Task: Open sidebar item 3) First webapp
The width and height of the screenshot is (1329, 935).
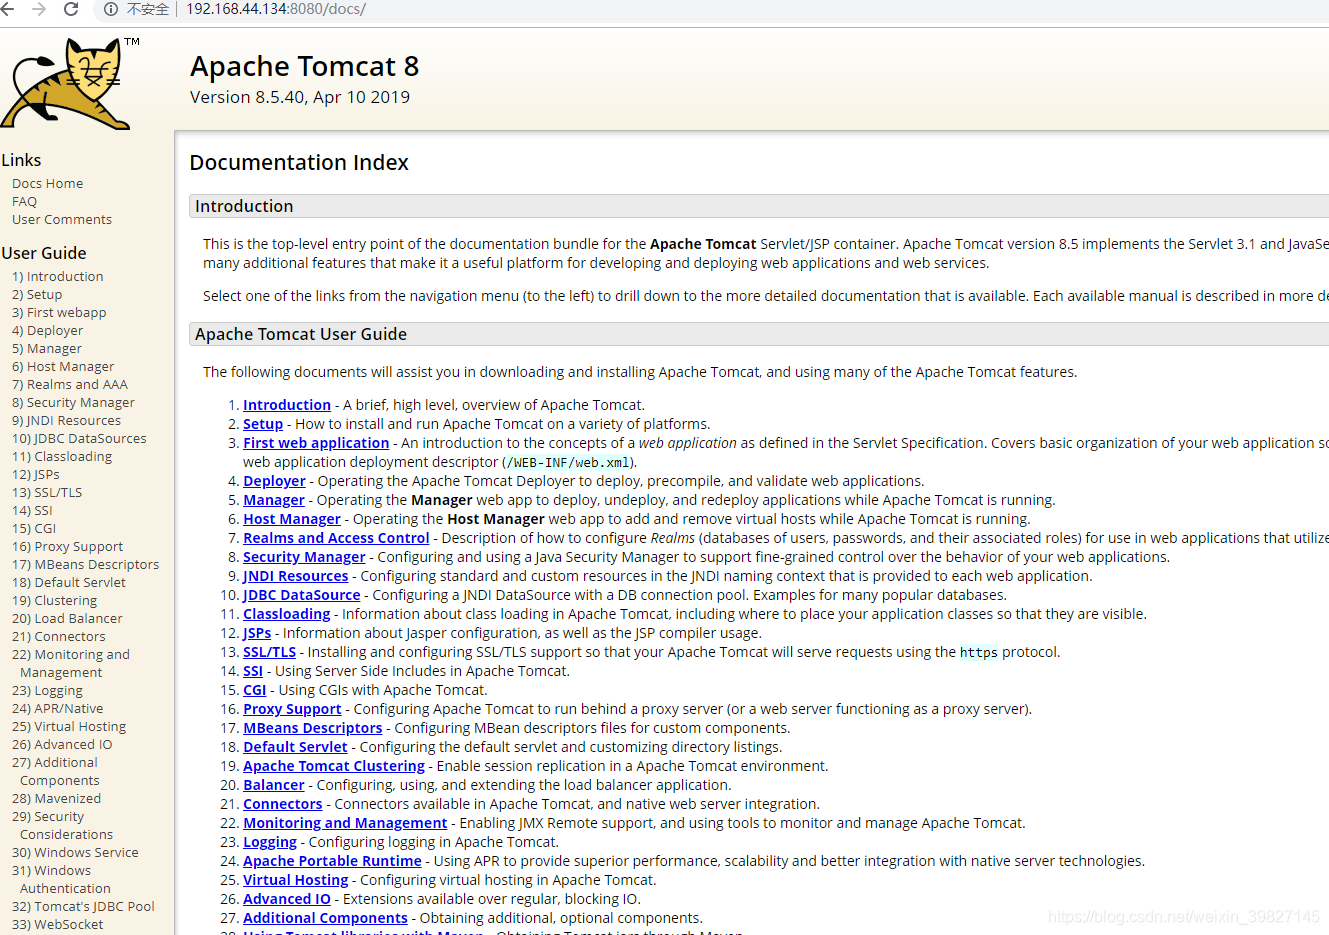Action: point(59,313)
